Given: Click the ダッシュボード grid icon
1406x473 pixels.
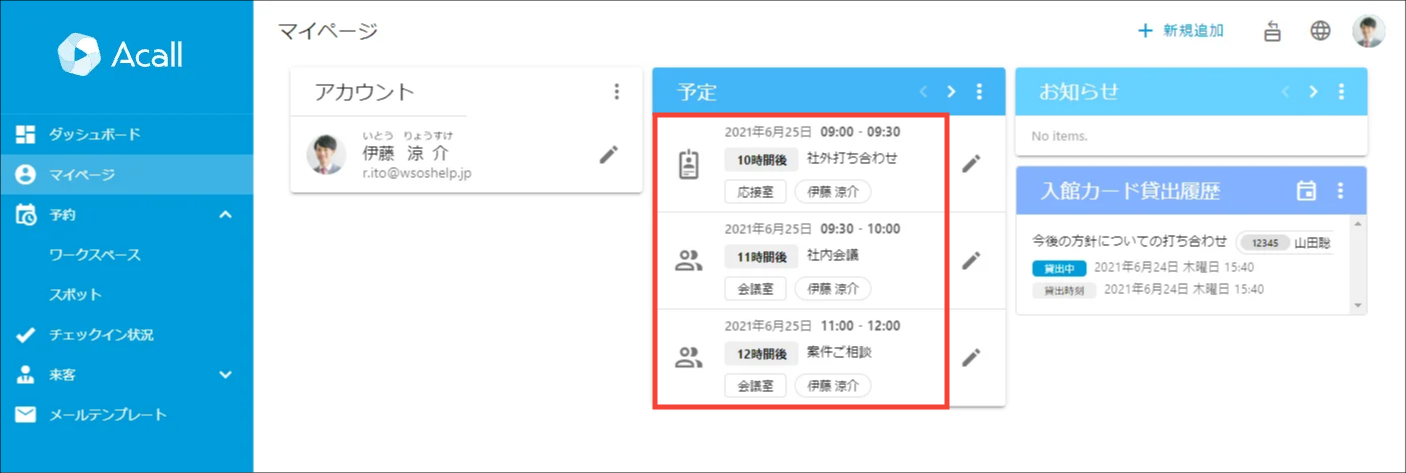Looking at the screenshot, I should 26,134.
